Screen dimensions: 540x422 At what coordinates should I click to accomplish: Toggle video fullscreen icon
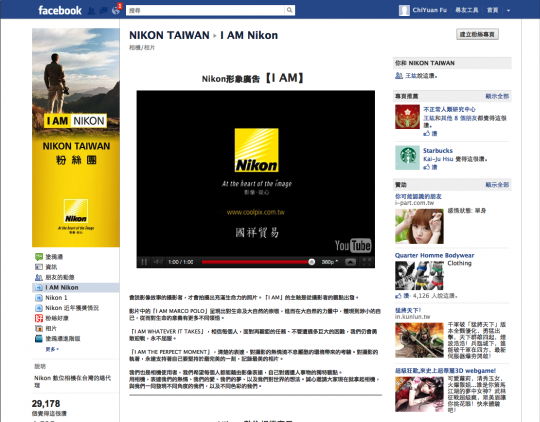point(366,262)
